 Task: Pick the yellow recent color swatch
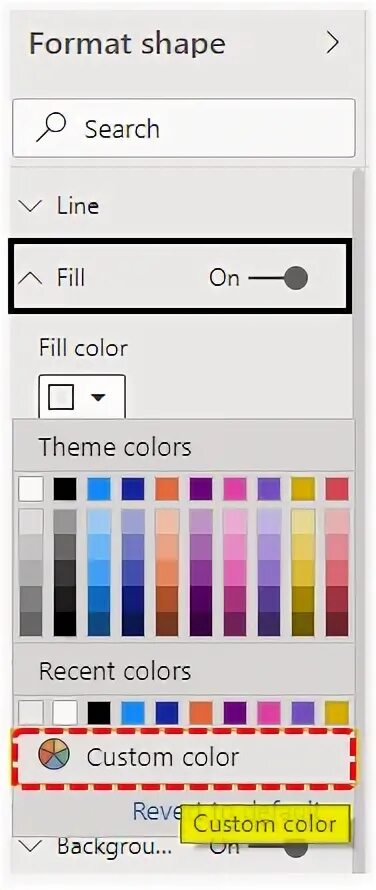(x=337, y=713)
